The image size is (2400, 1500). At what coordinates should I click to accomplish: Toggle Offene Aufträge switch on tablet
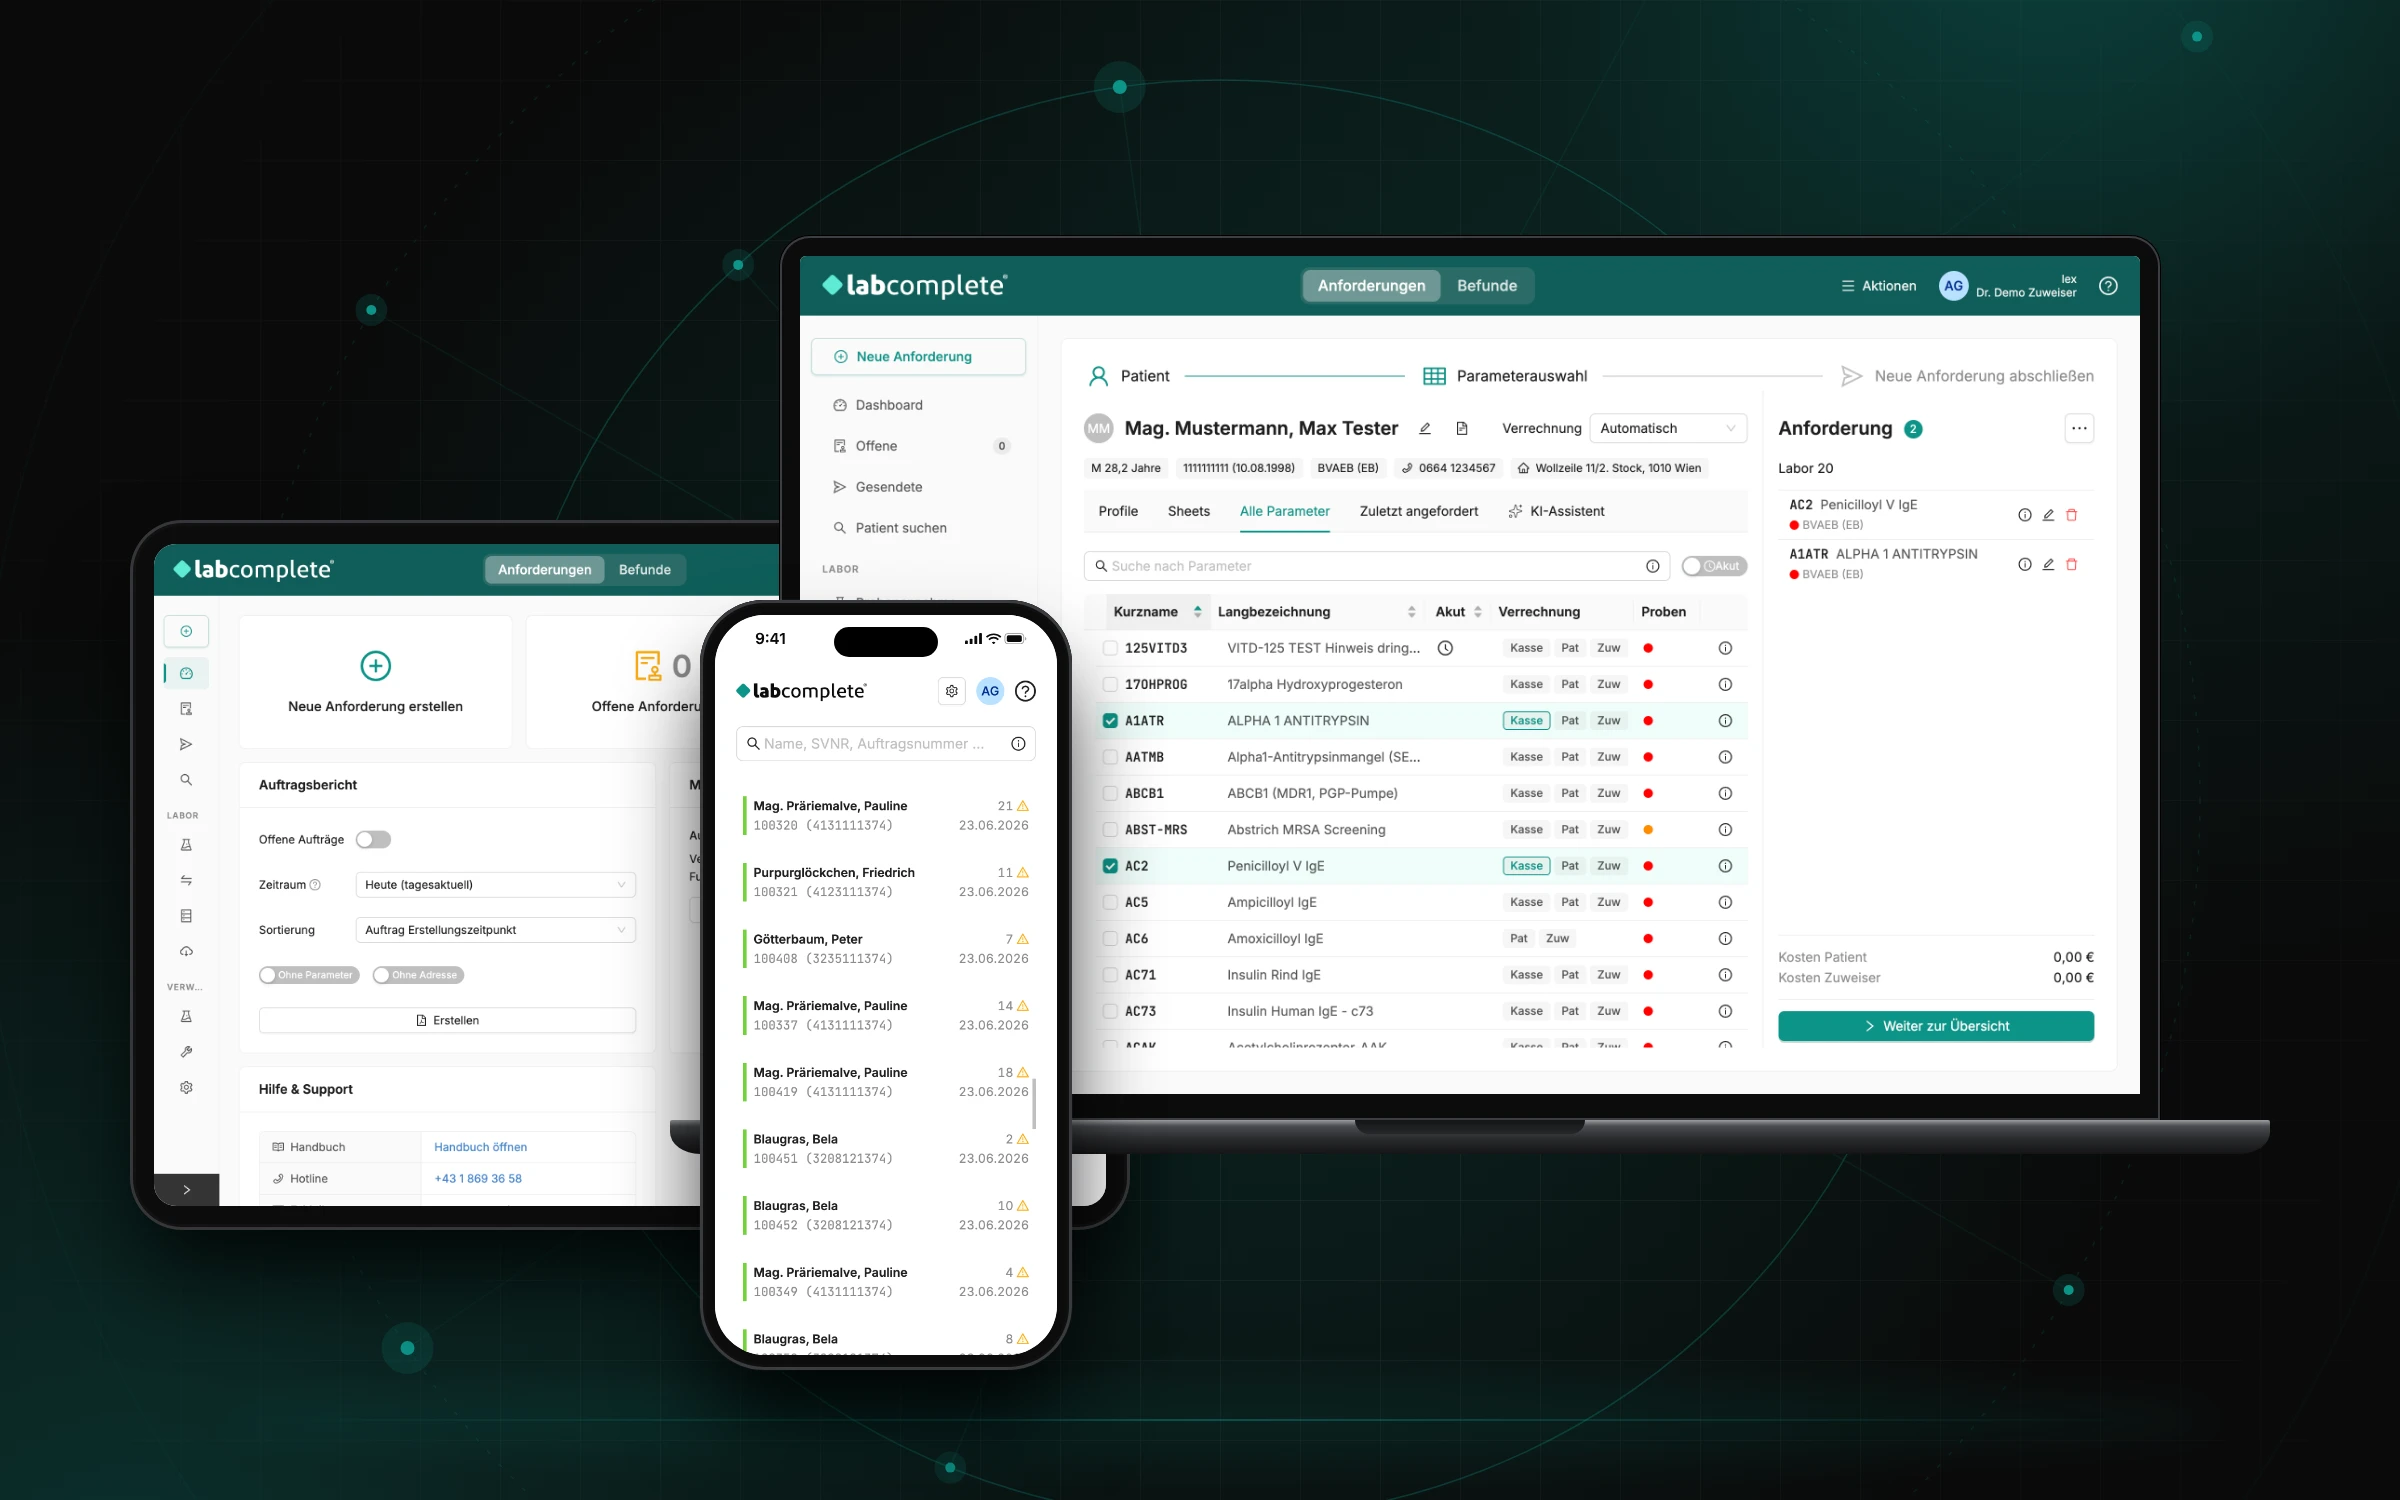coord(373,840)
